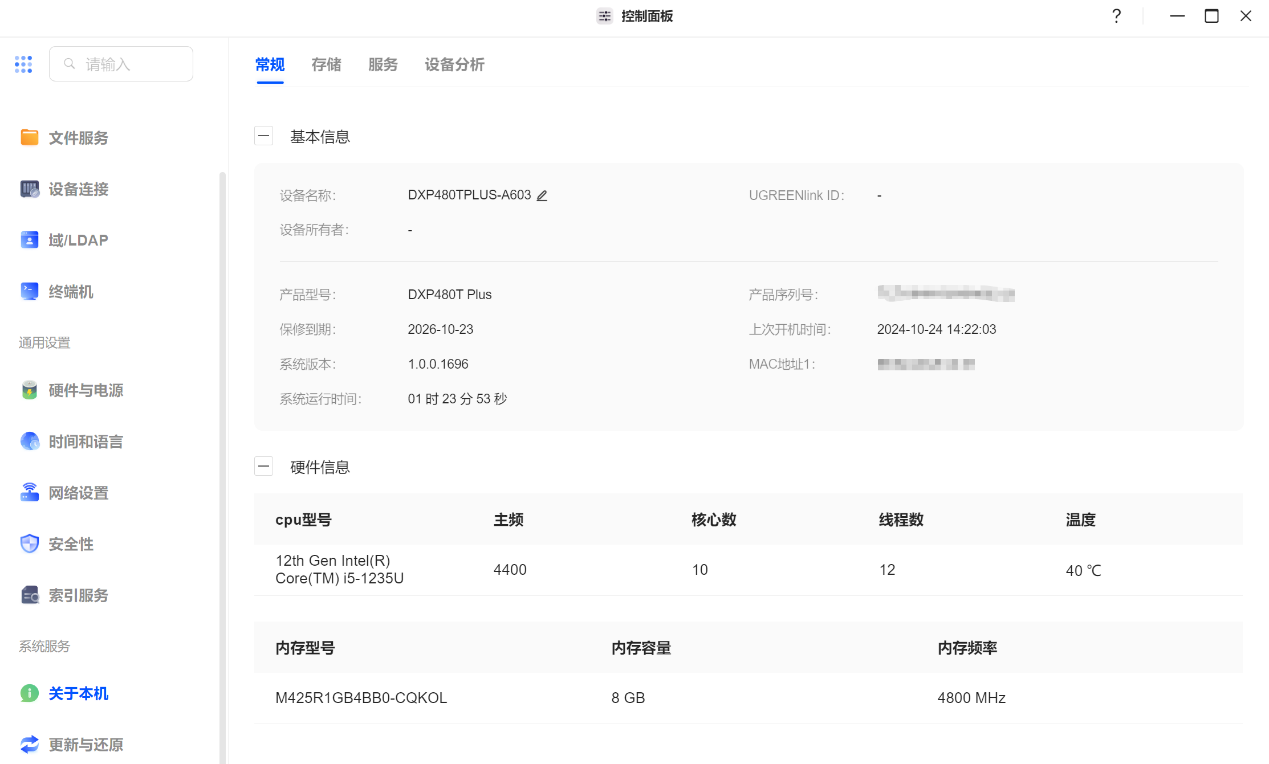Open the 设备分析 tab
Viewport: 1269px width, 764px height.
(x=454, y=65)
